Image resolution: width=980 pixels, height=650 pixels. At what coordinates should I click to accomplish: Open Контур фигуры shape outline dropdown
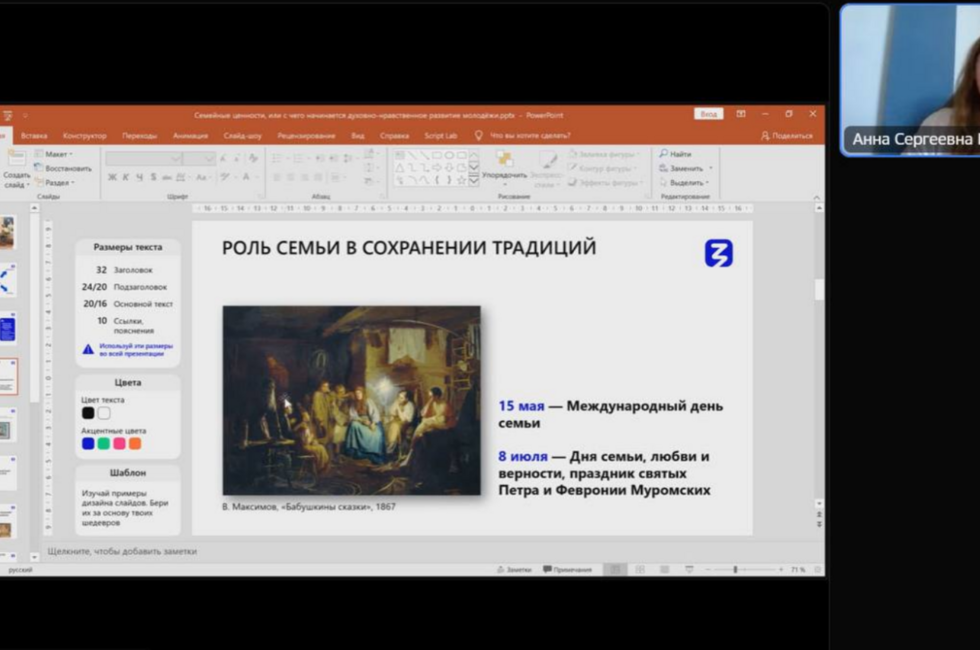(604, 168)
